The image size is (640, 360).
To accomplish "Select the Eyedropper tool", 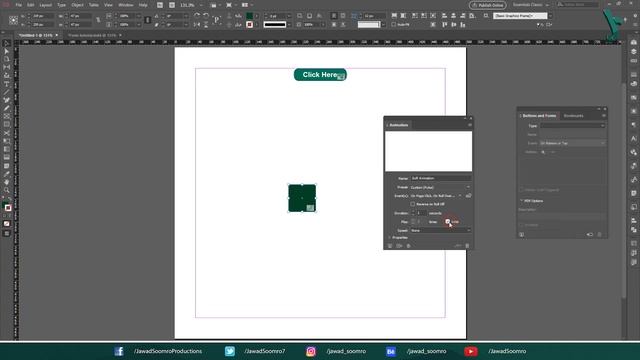I will [x=7, y=174].
